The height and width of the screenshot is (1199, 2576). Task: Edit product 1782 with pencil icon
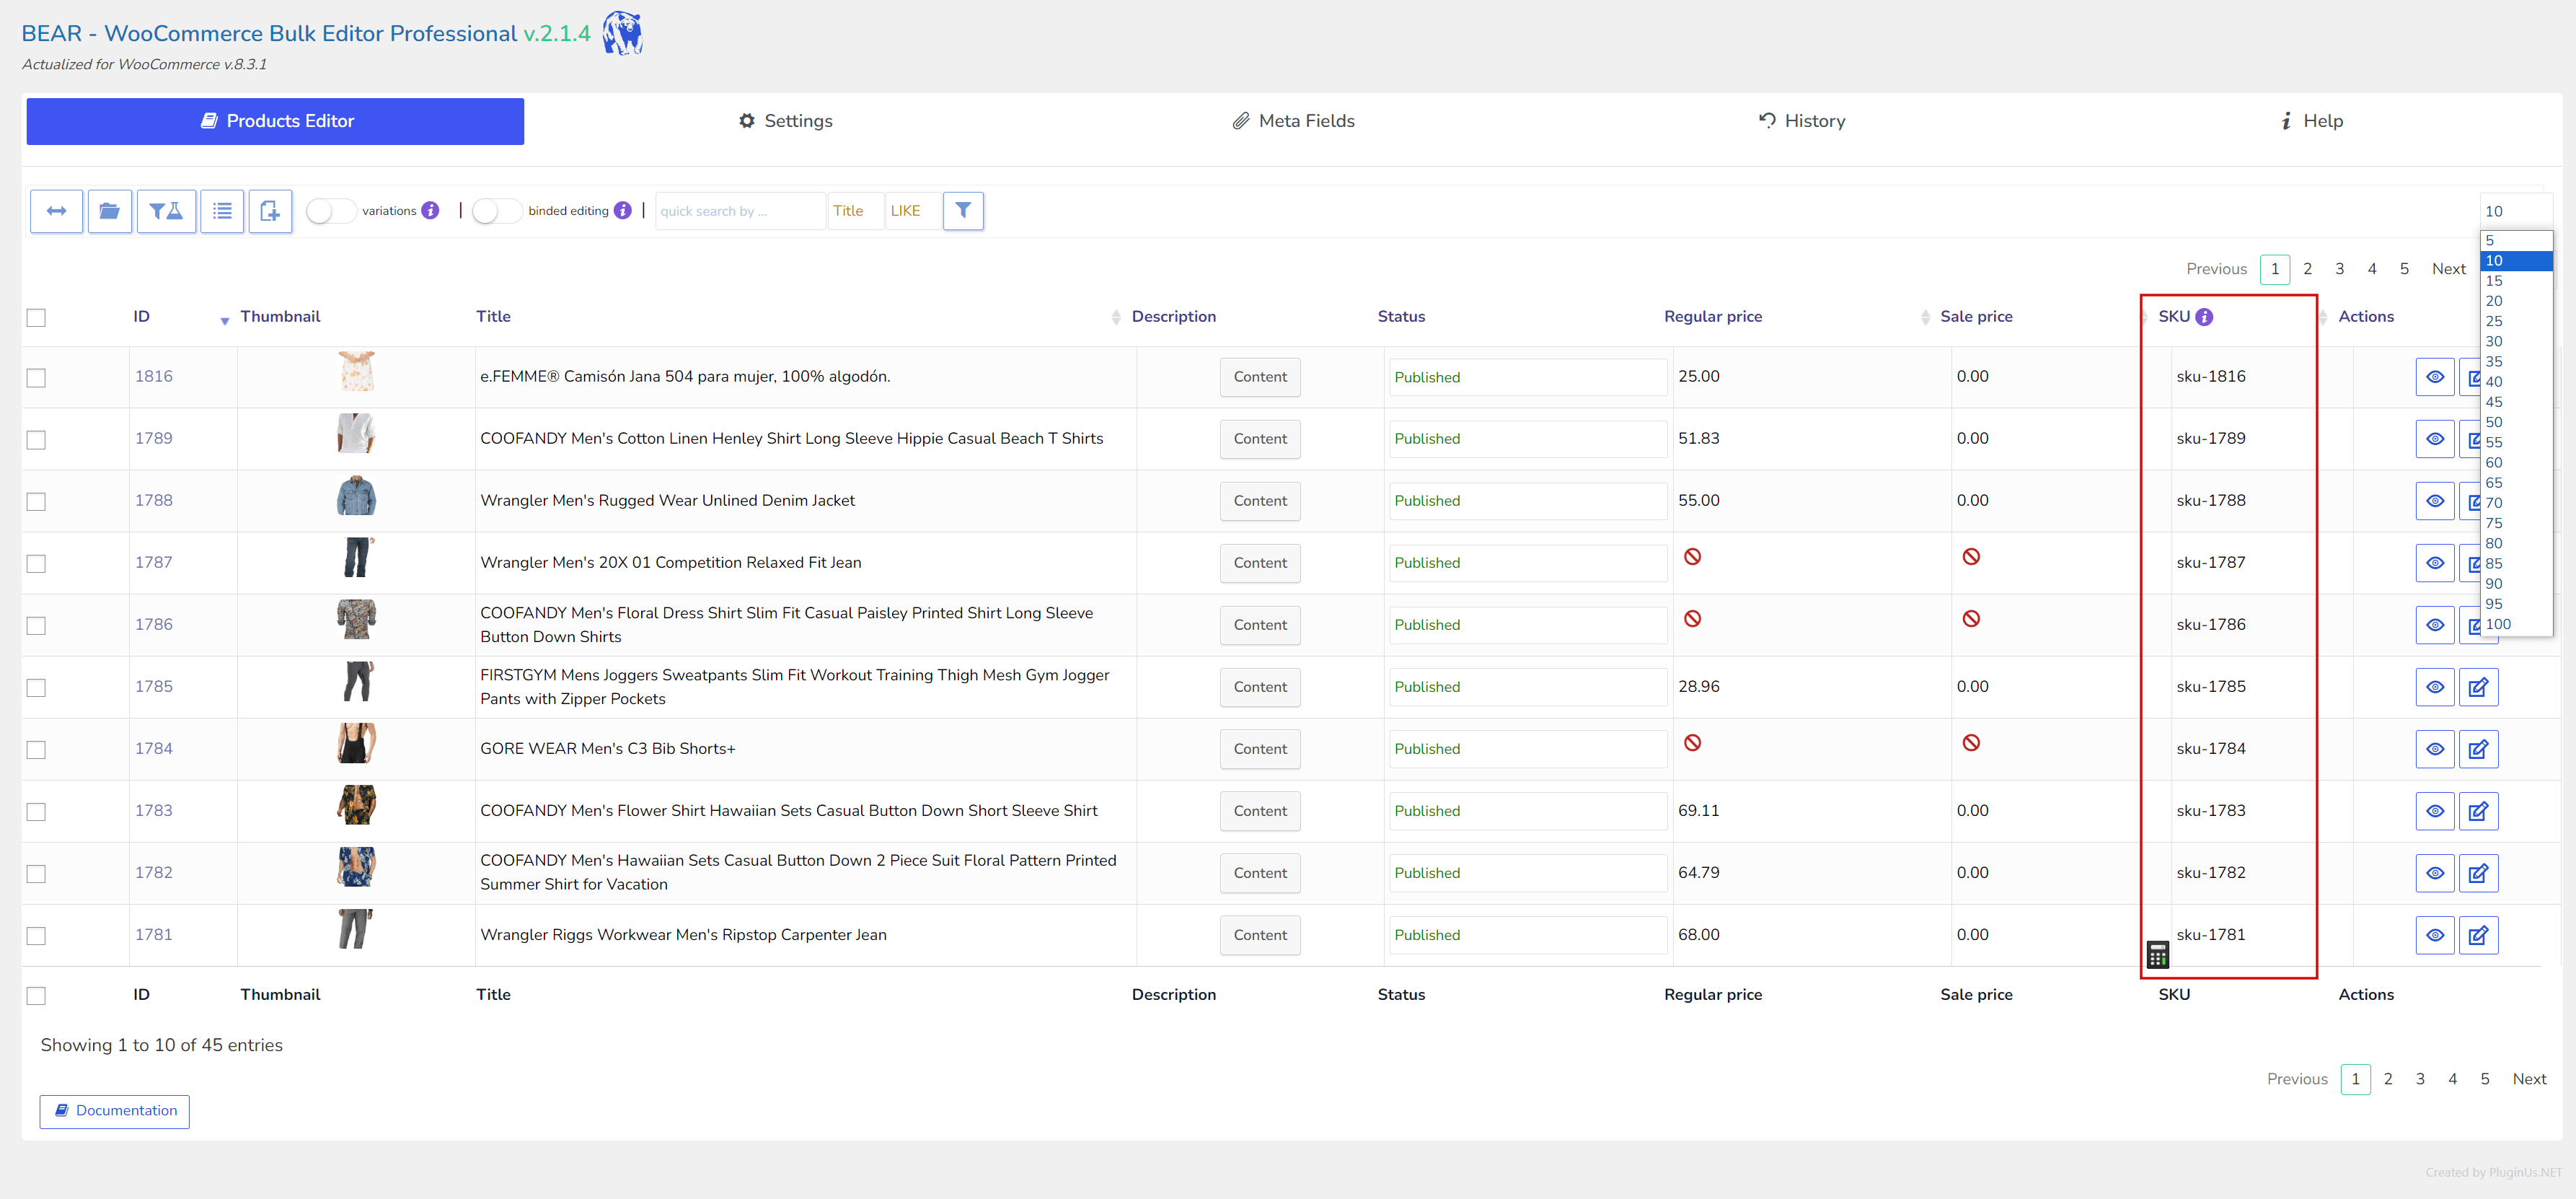click(x=2478, y=873)
